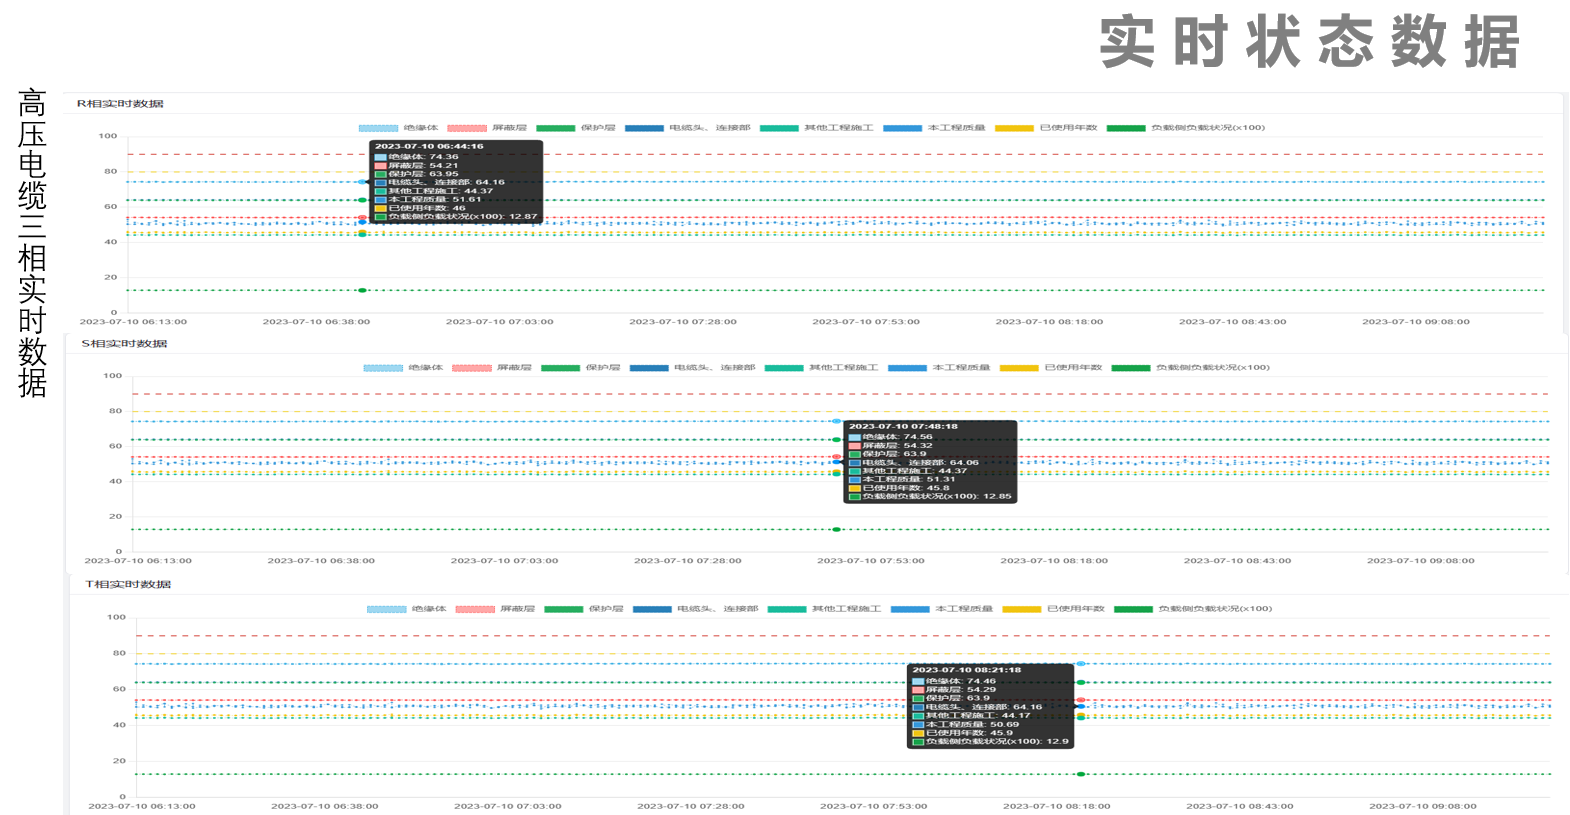This screenshot has width=1570, height=815.
Task: Click 已使用年数 yellow swatch in R相 legend
Action: (x=1014, y=128)
